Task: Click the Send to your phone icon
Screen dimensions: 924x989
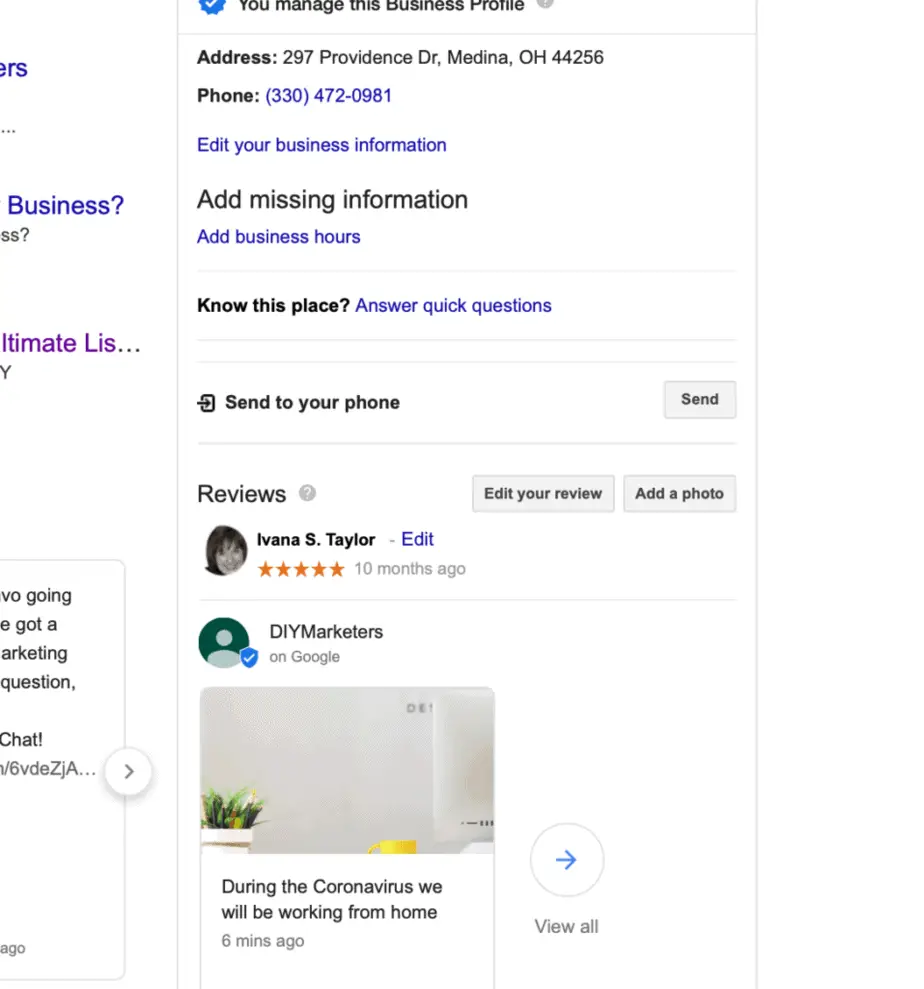Action: (x=206, y=402)
